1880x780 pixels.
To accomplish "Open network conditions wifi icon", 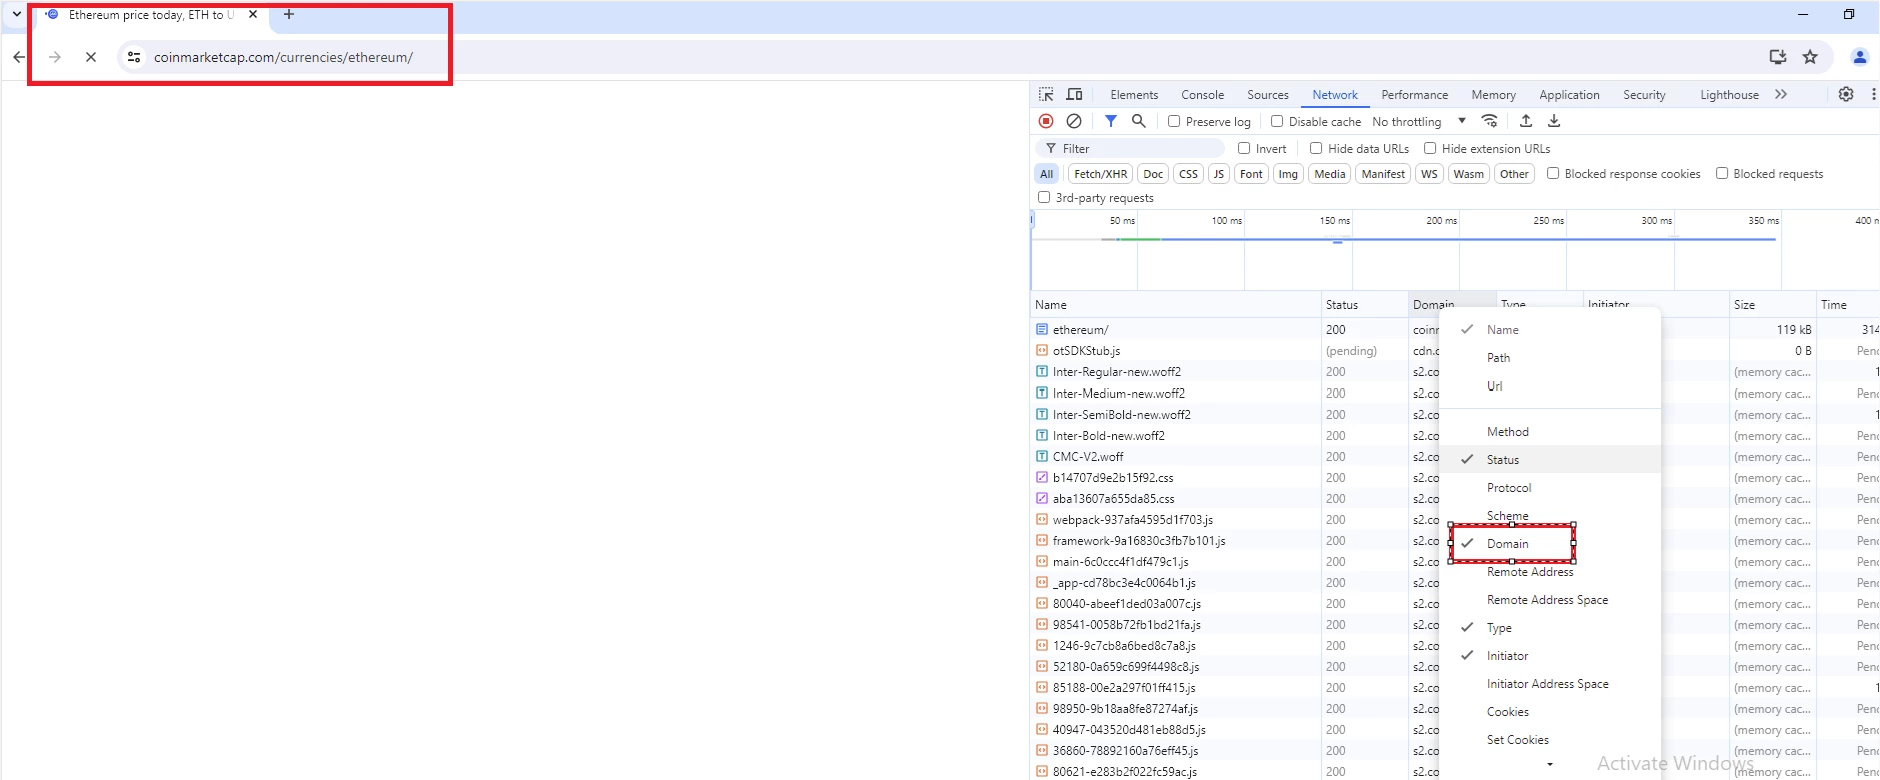I will tap(1490, 121).
